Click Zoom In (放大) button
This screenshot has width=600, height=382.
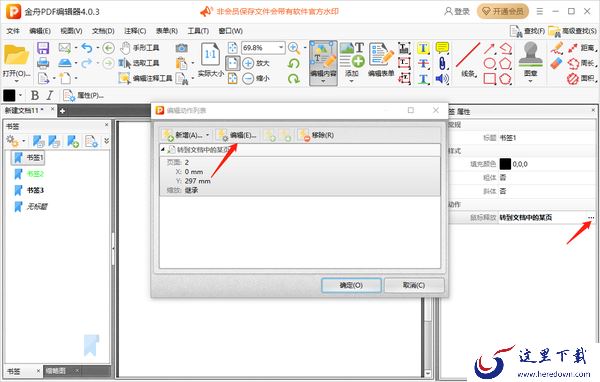coord(256,63)
